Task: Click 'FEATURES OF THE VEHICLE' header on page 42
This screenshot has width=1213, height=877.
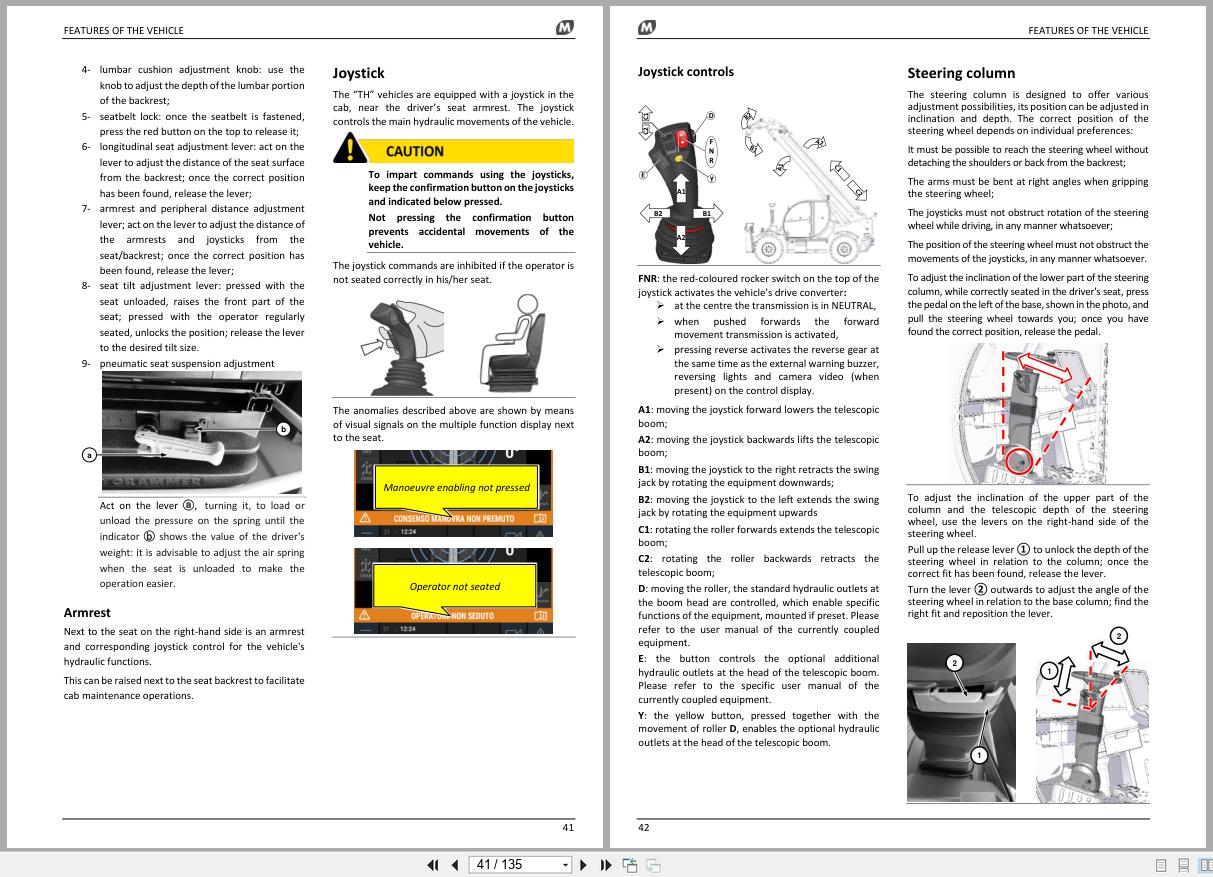Action: click(1088, 30)
